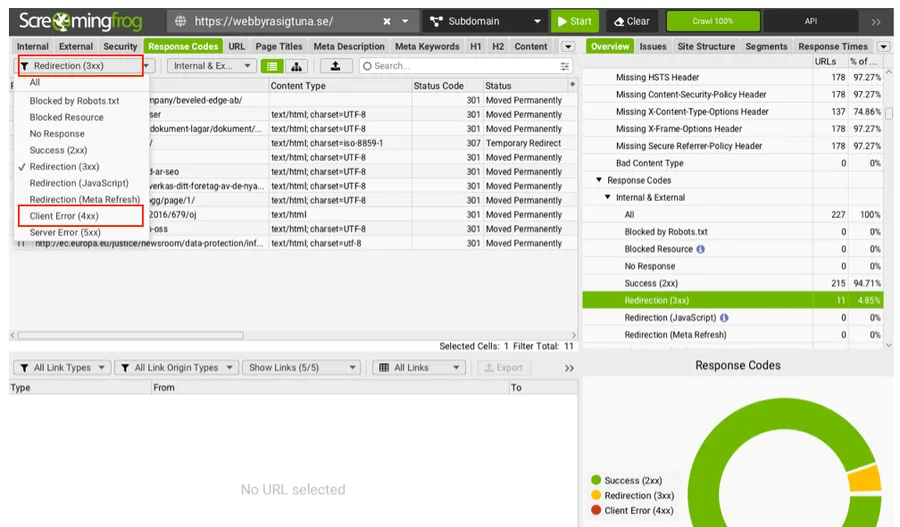Collapse the Internal & External tree node
The width and height of the screenshot is (900, 527).
(x=607, y=197)
